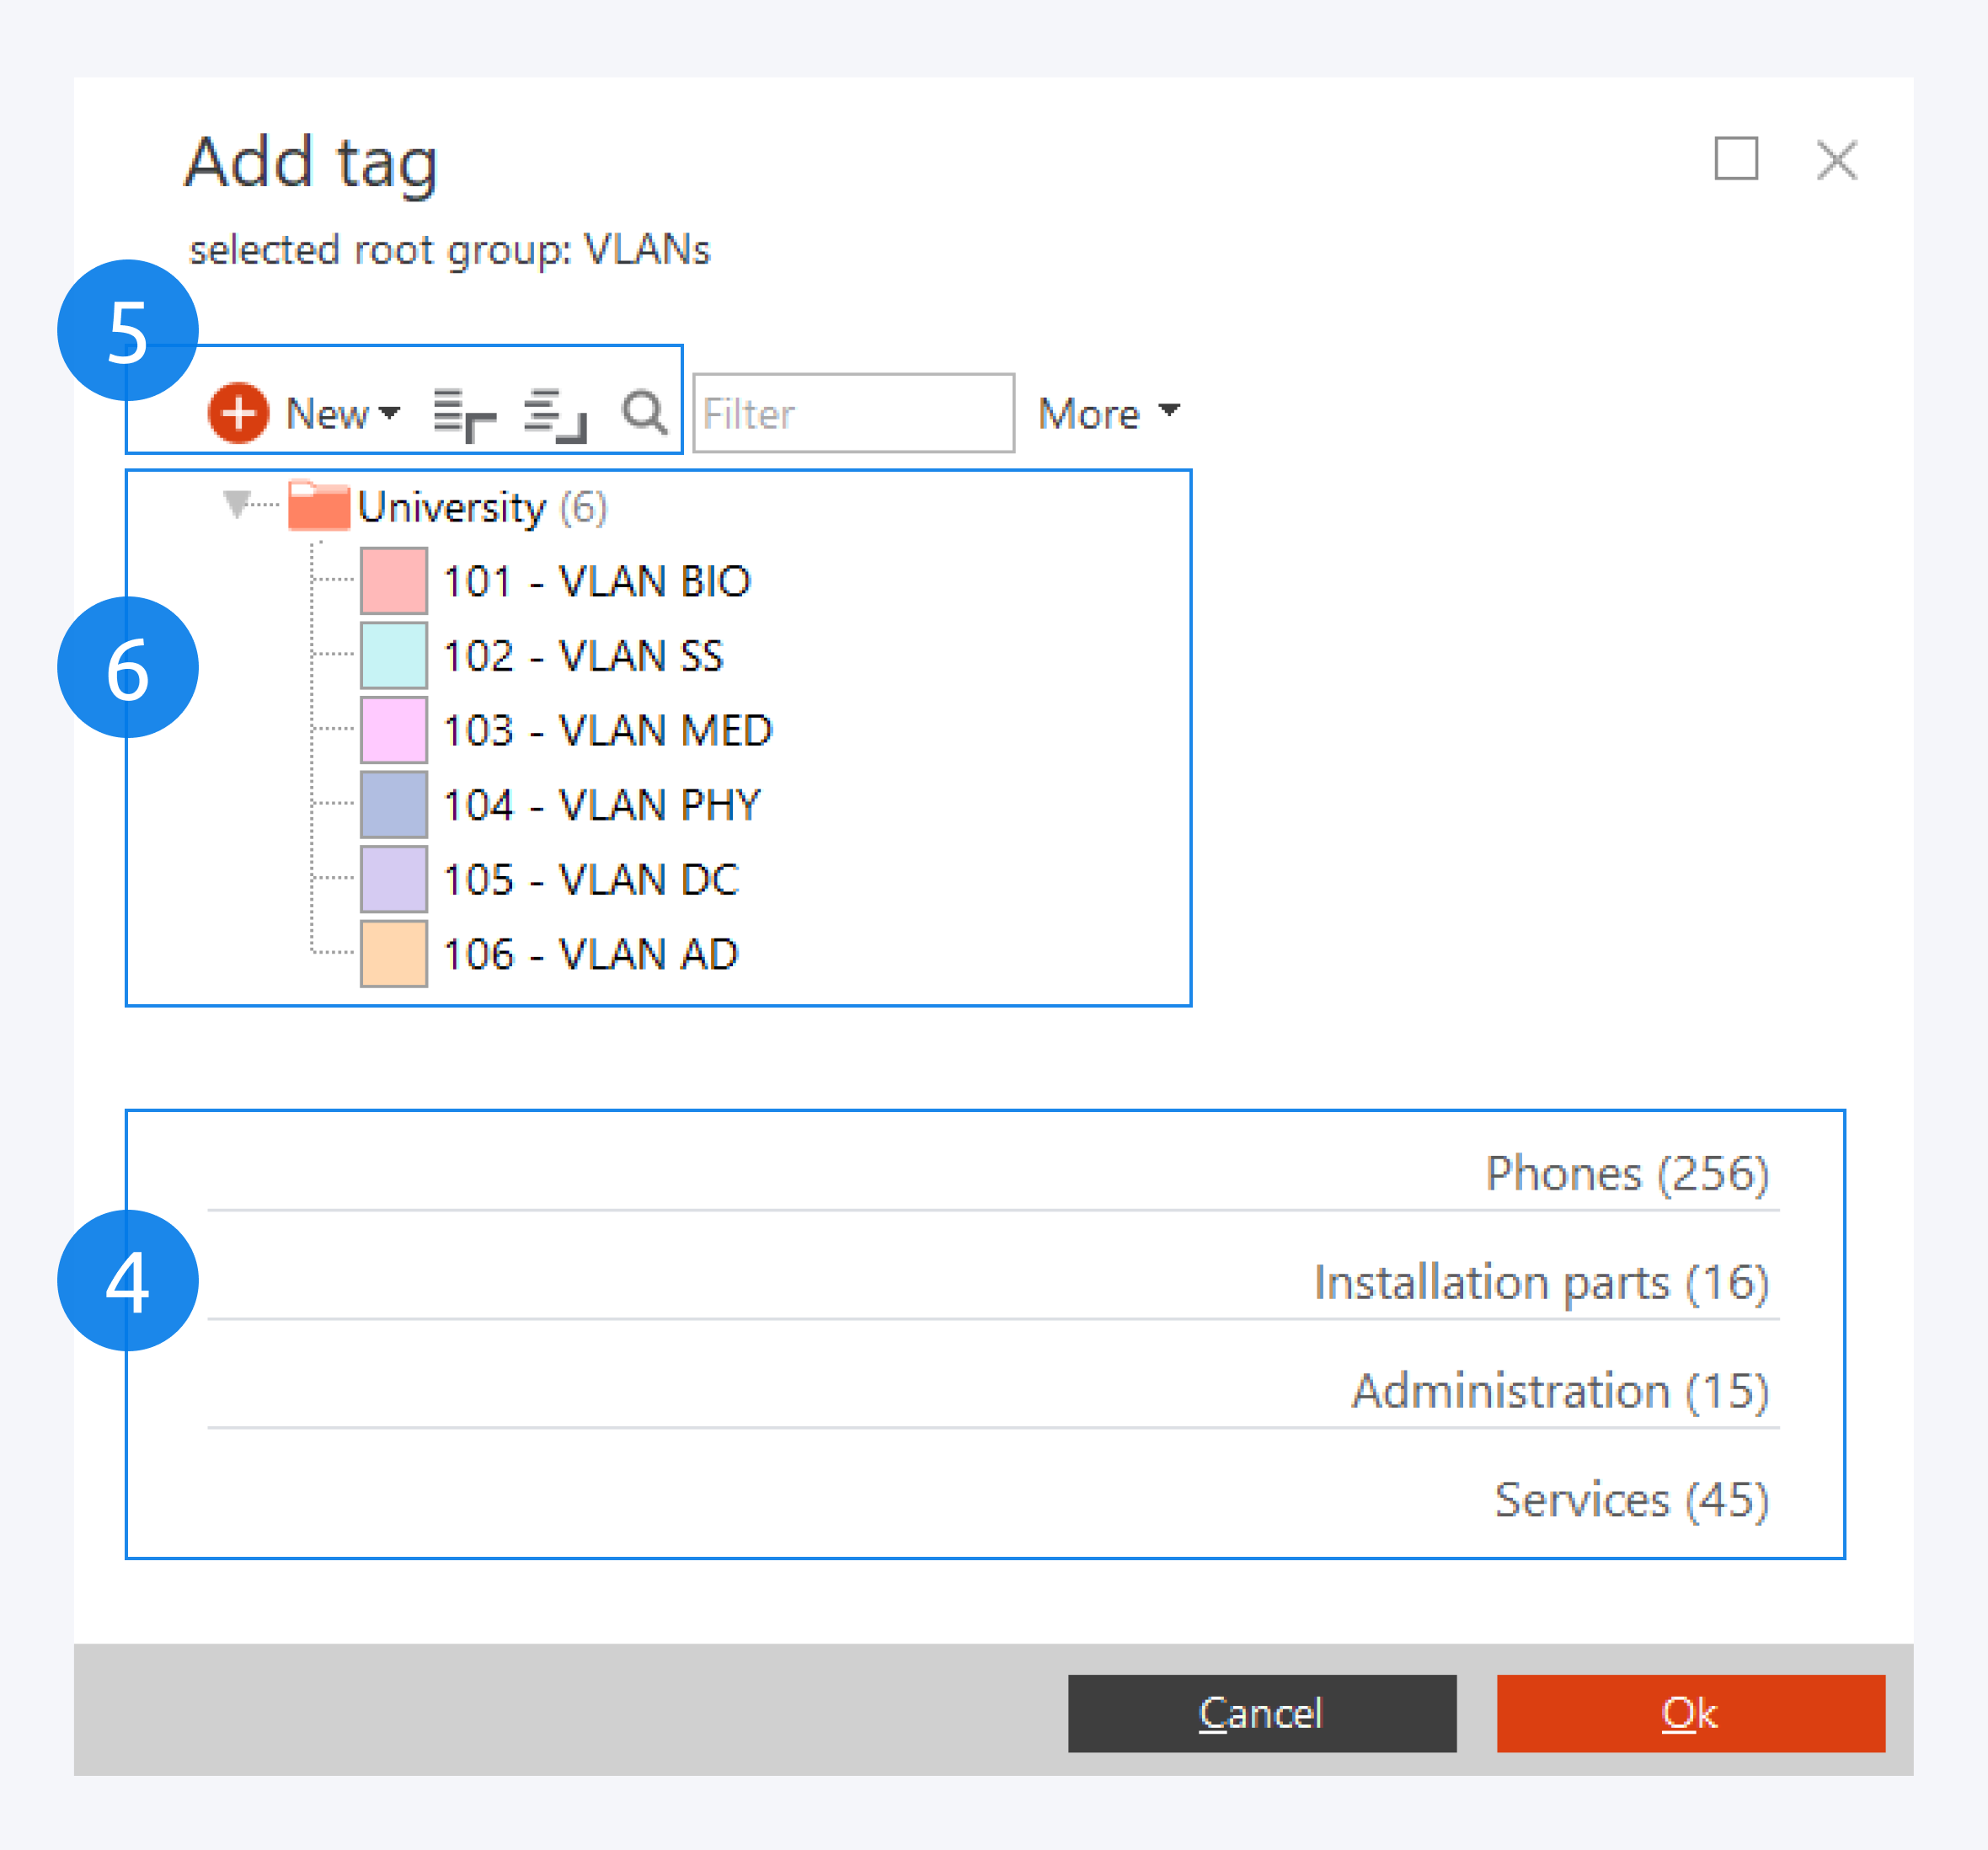1988x1850 pixels.
Task: Open the More dropdown menu
Action: 1108,413
